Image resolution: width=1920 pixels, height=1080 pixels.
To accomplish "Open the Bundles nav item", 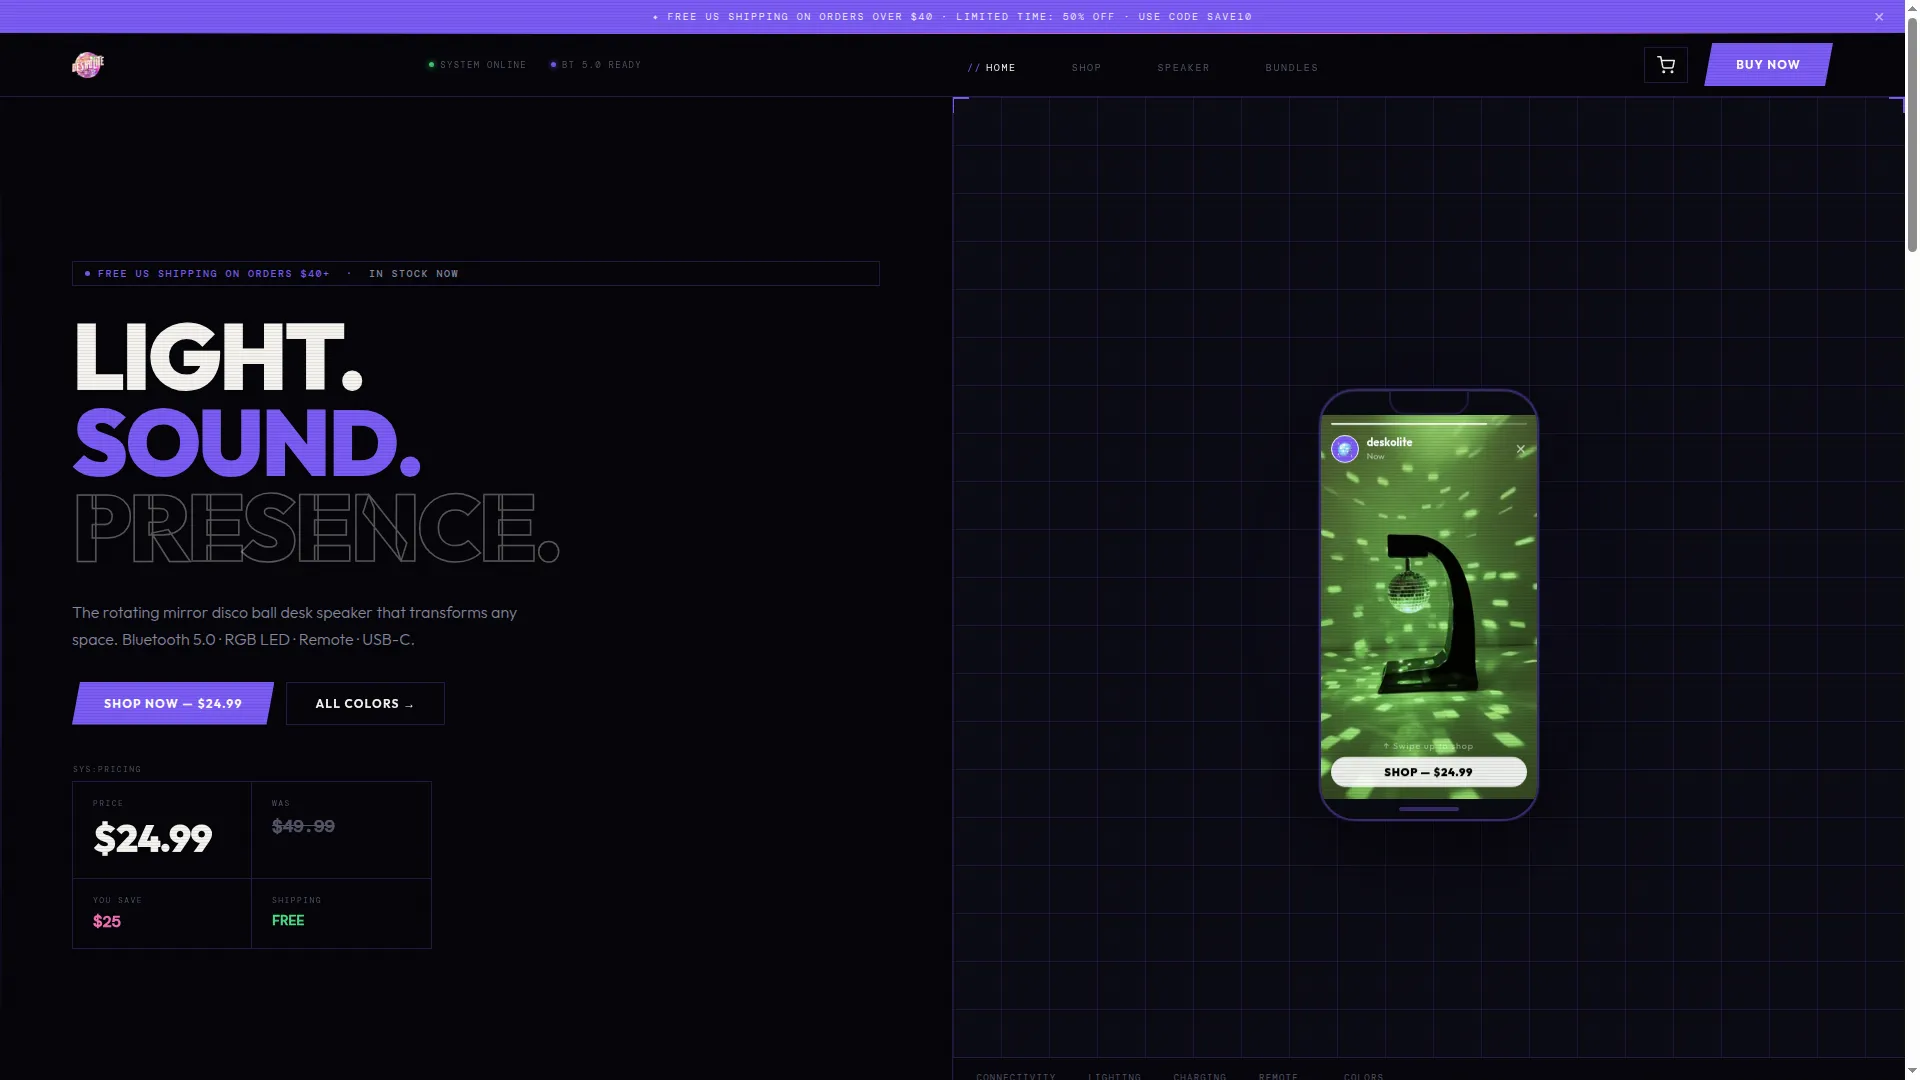I will coord(1292,68).
